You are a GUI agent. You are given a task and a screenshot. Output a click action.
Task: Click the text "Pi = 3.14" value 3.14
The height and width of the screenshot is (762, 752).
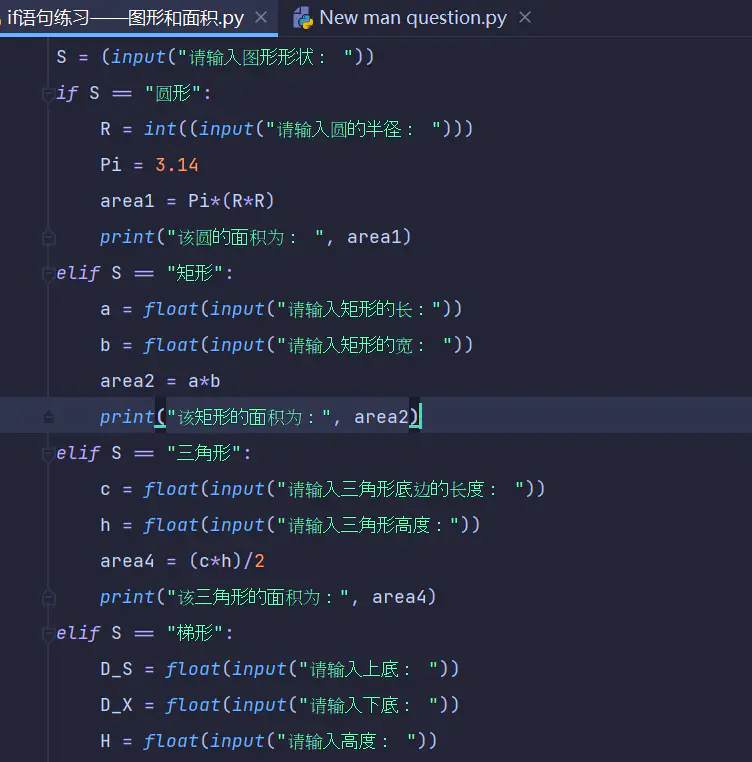[177, 165]
